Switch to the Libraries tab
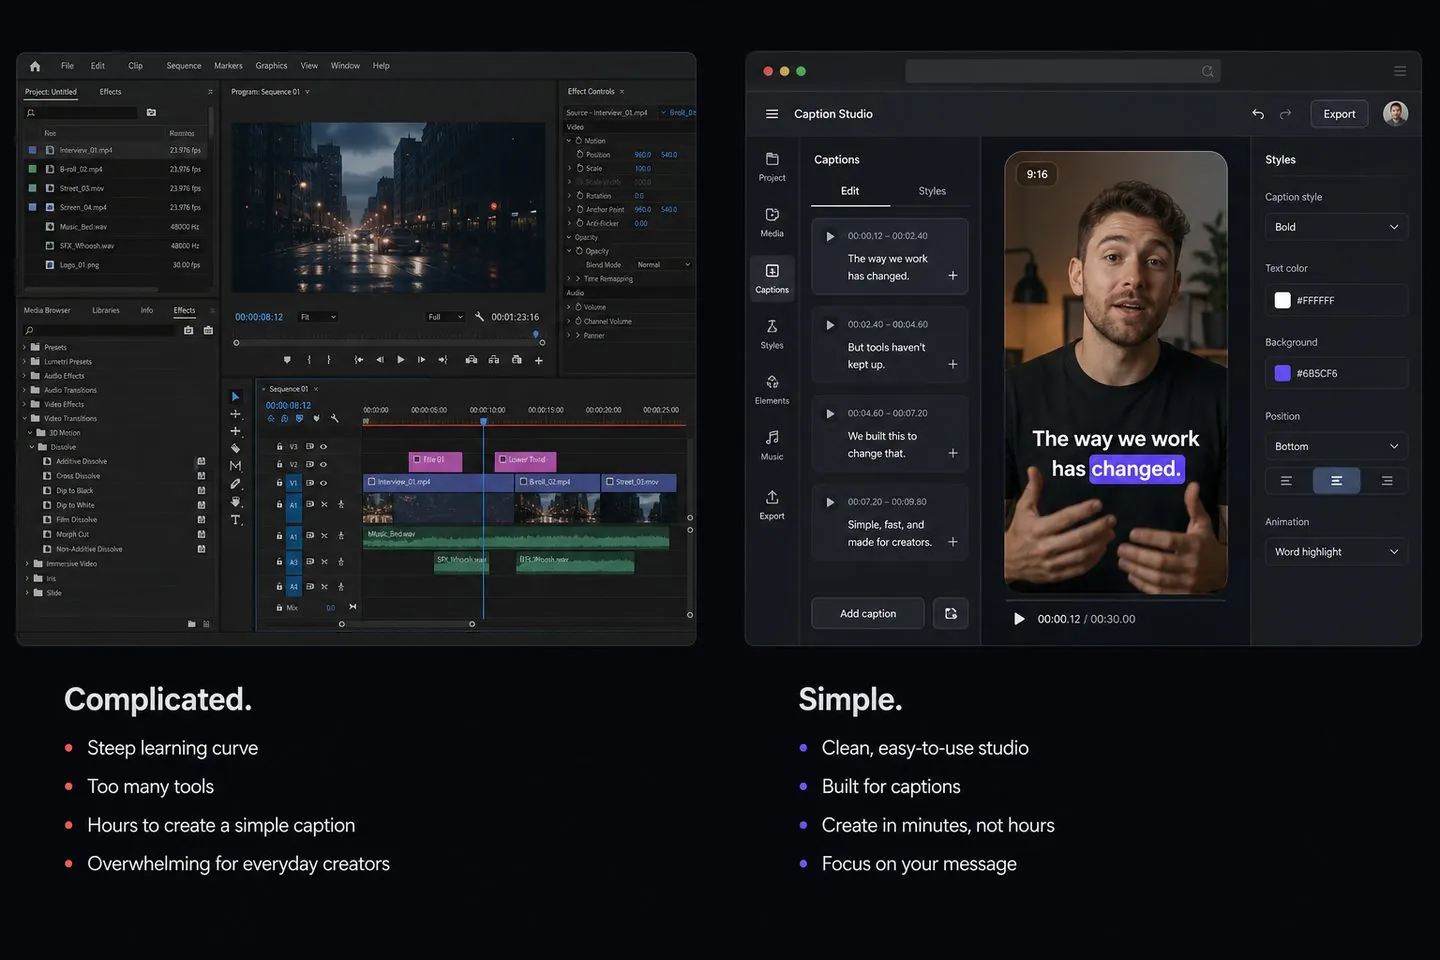This screenshot has height=960, width=1440. 106,310
